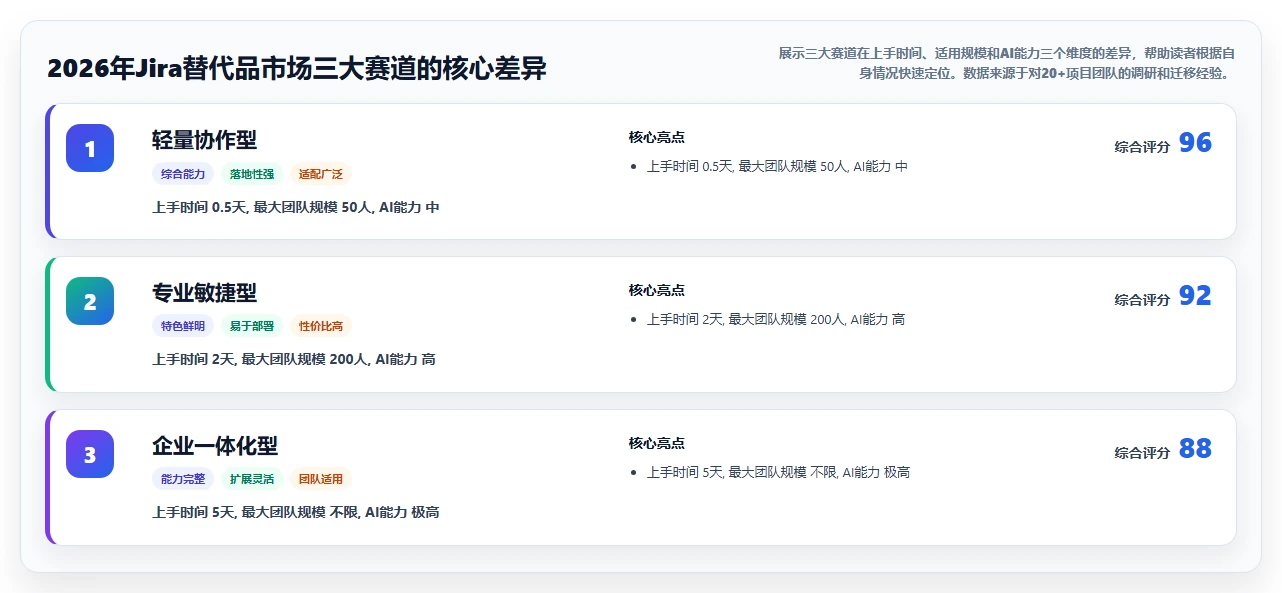The height and width of the screenshot is (593, 1282).
Task: Click the score 96 value
Action: pos(1195,143)
